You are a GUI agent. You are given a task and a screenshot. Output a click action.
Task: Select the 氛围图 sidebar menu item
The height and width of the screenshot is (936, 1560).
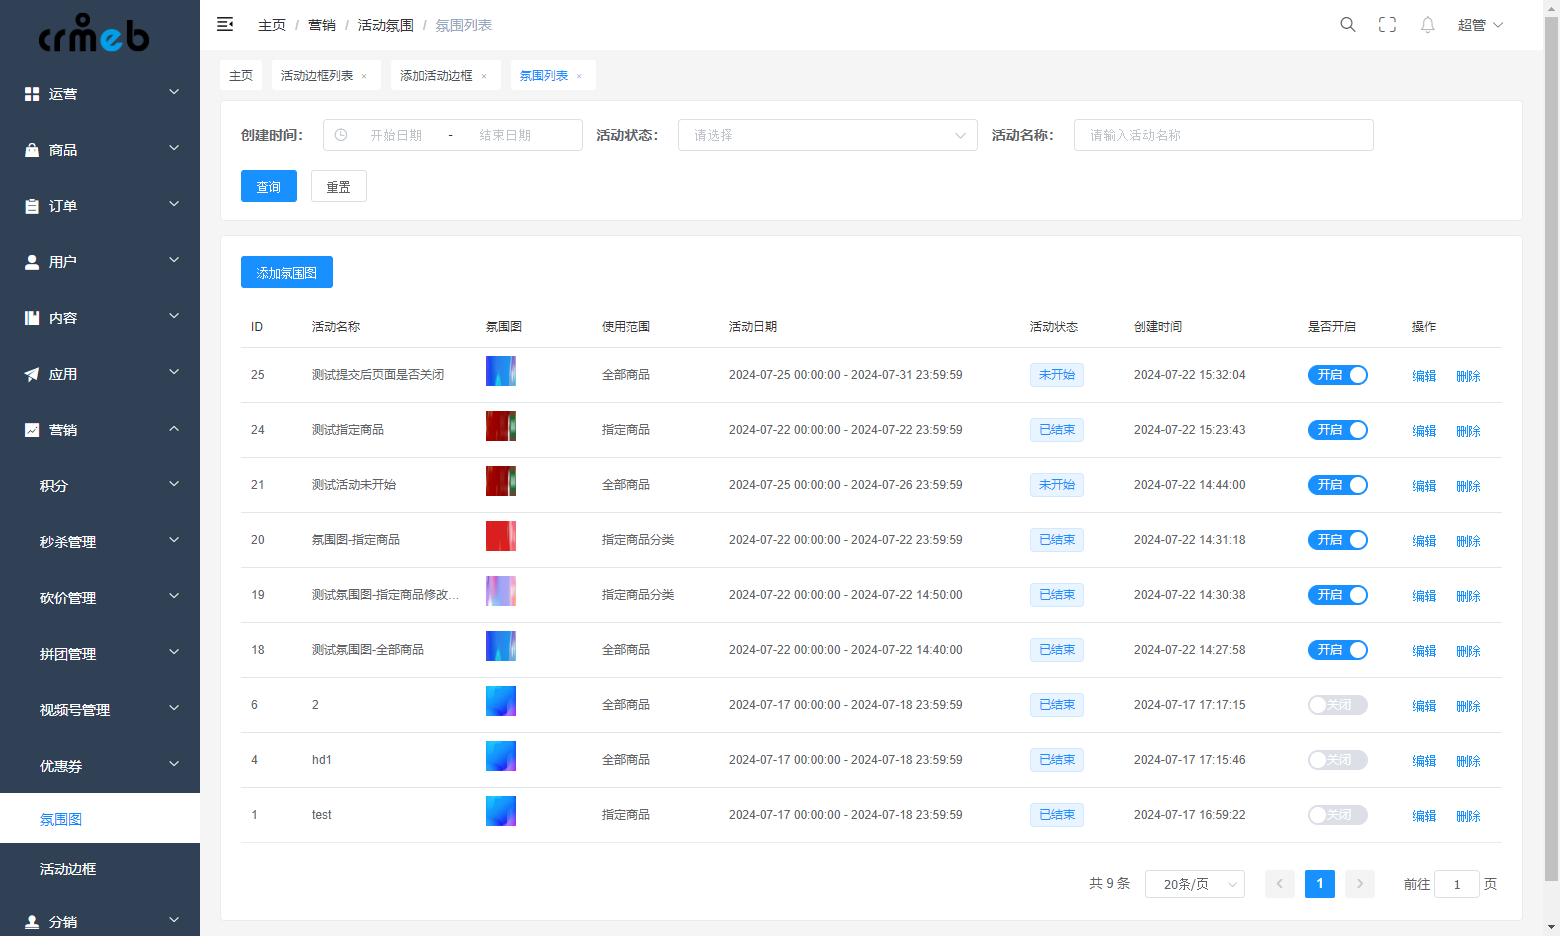point(100,818)
